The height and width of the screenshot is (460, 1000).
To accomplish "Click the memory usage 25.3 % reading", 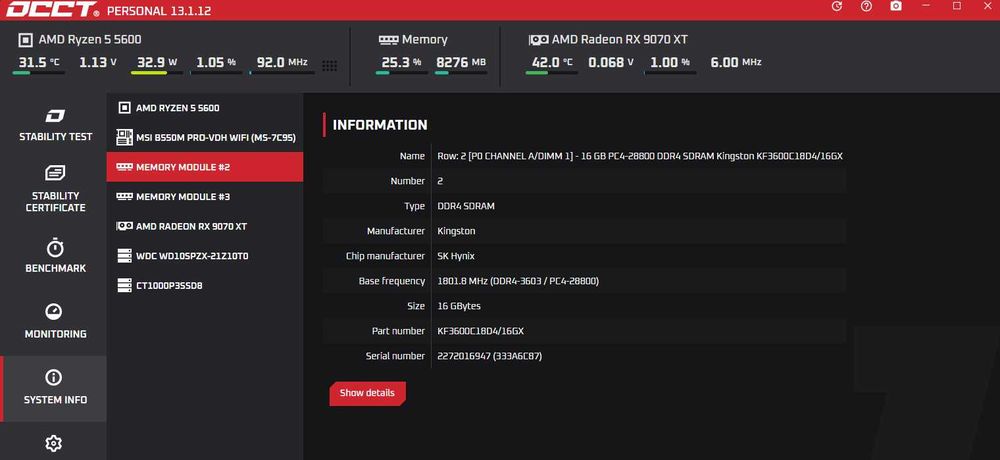I will [401, 63].
